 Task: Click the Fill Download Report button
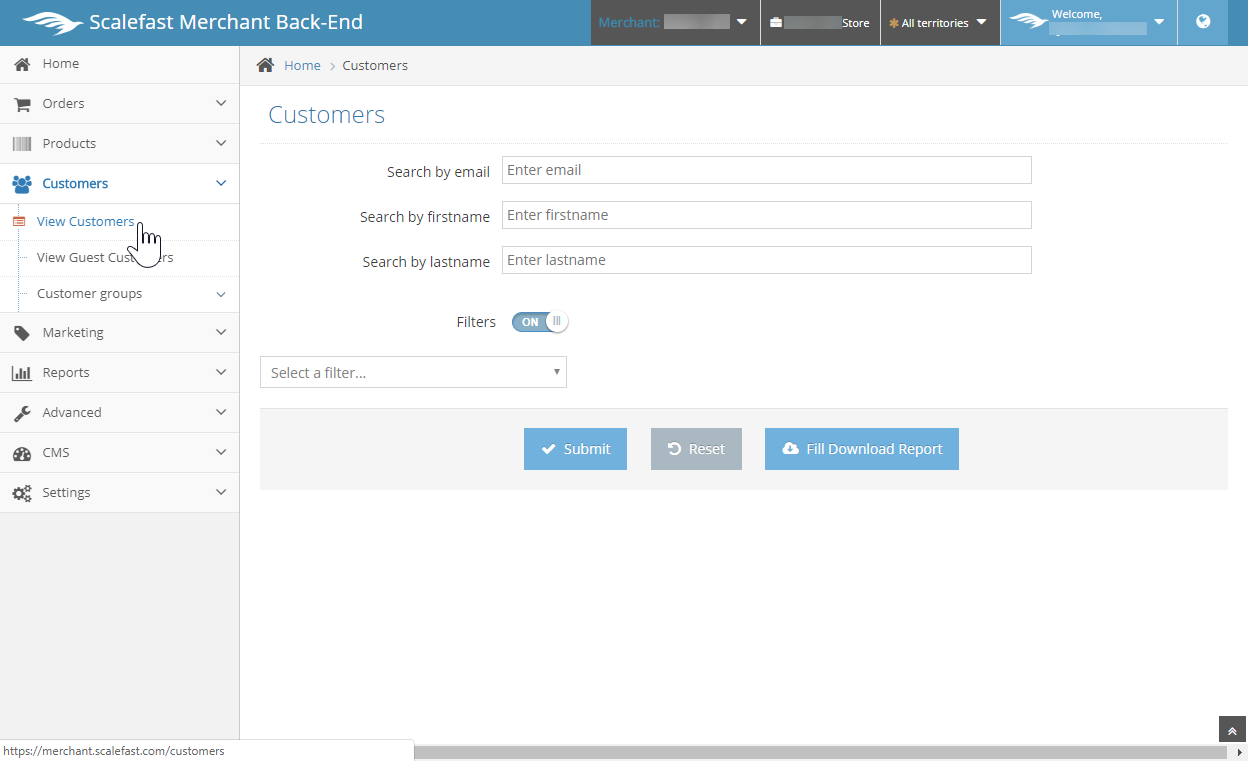861,449
